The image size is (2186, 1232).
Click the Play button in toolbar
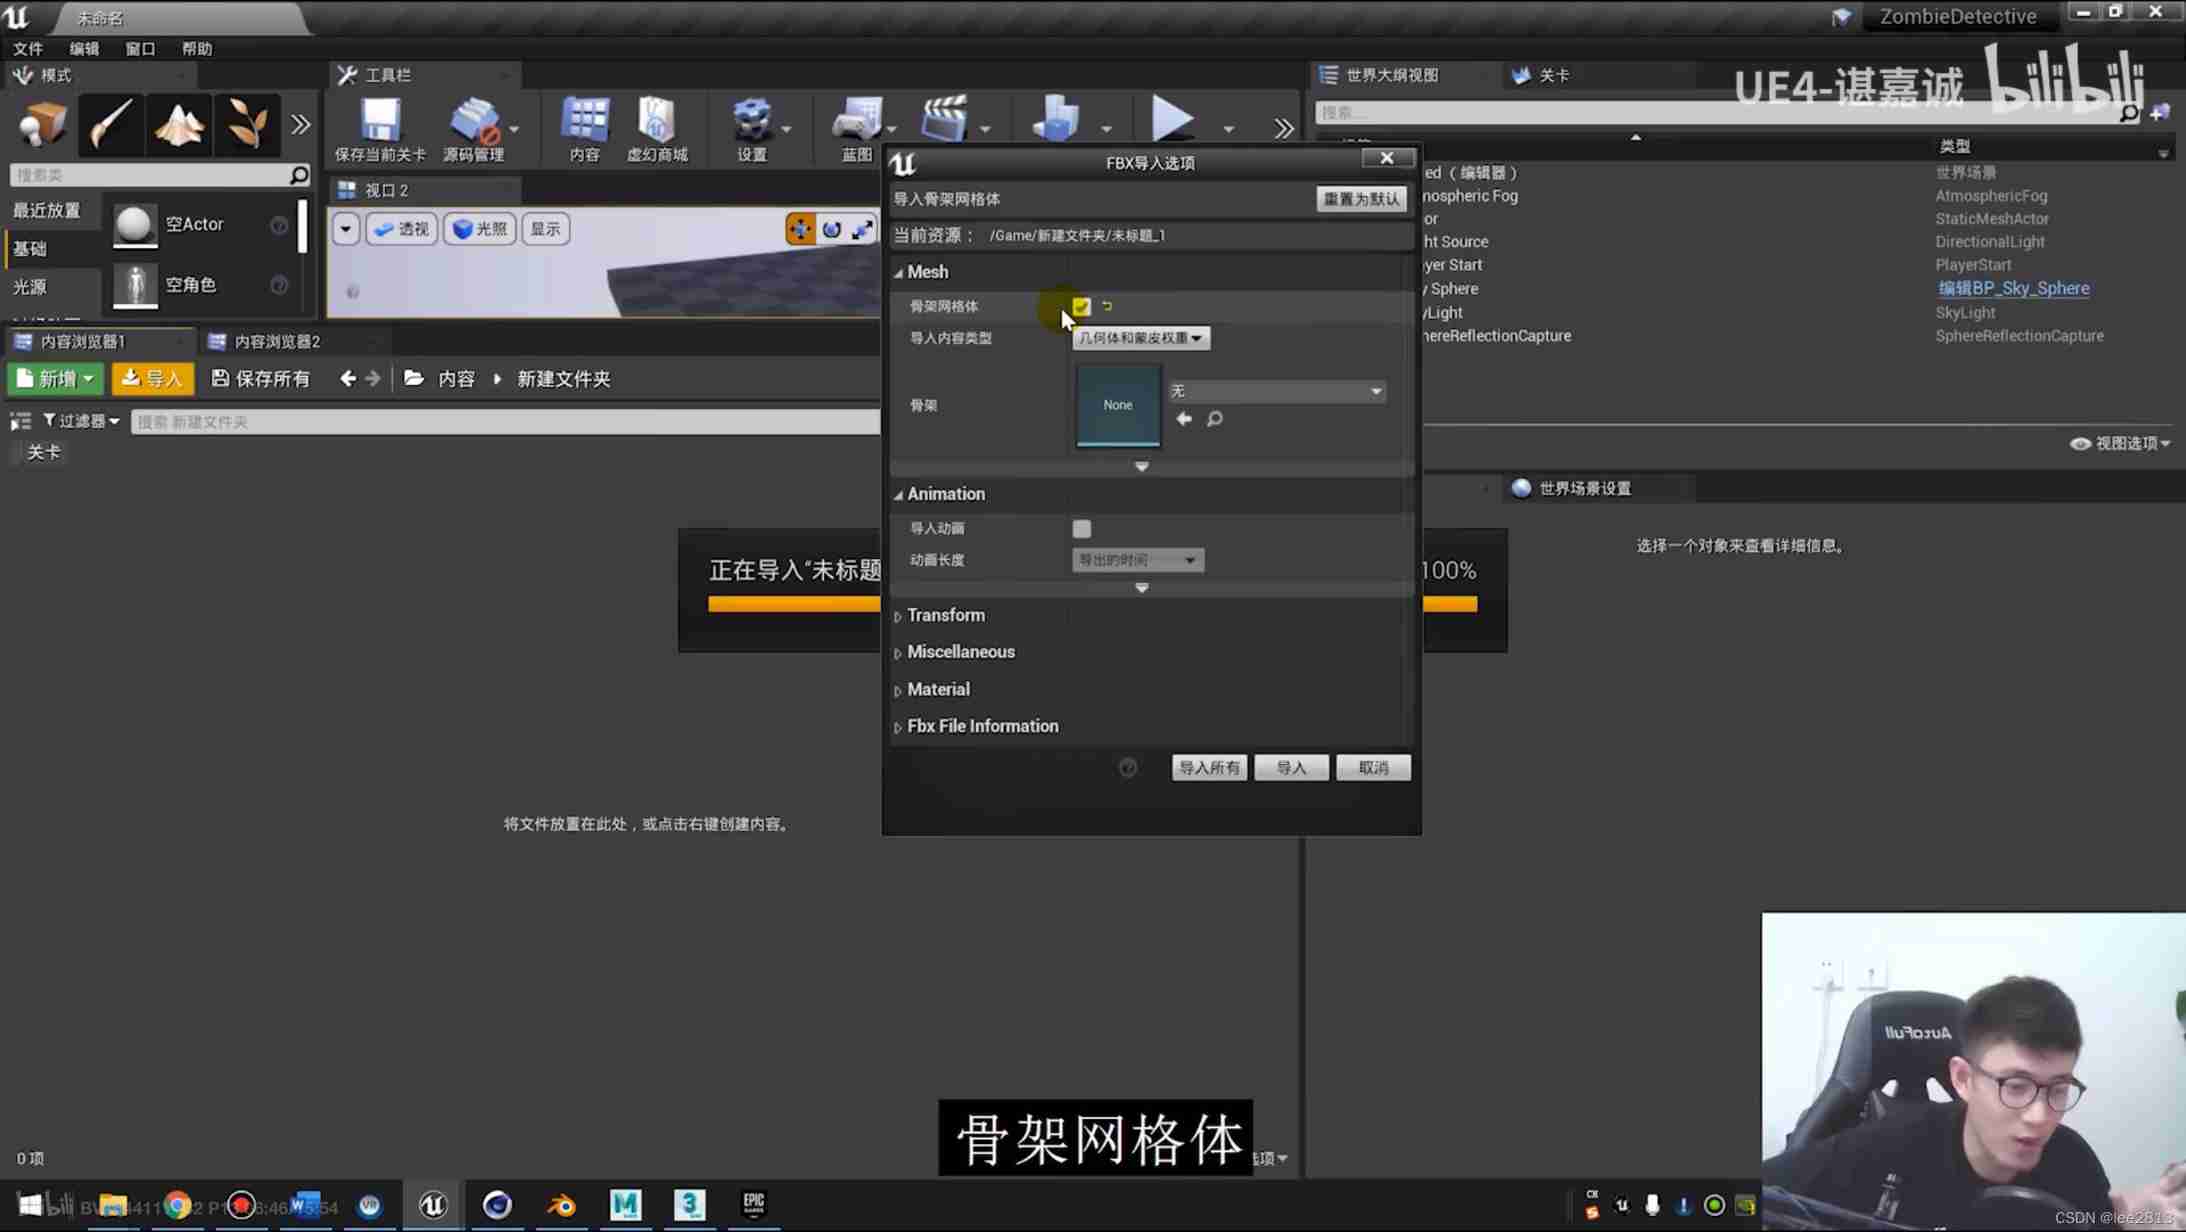pyautogui.click(x=1172, y=120)
